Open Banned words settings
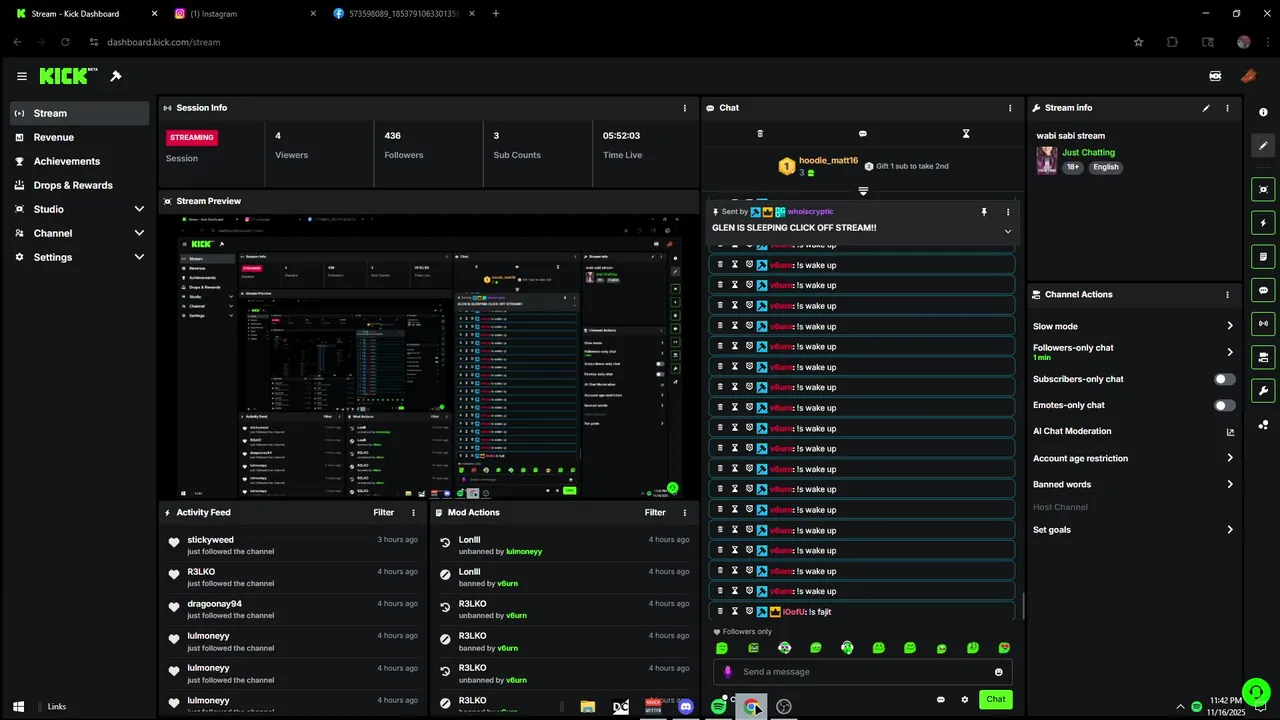Viewport: 1280px width, 720px height. coord(1133,484)
